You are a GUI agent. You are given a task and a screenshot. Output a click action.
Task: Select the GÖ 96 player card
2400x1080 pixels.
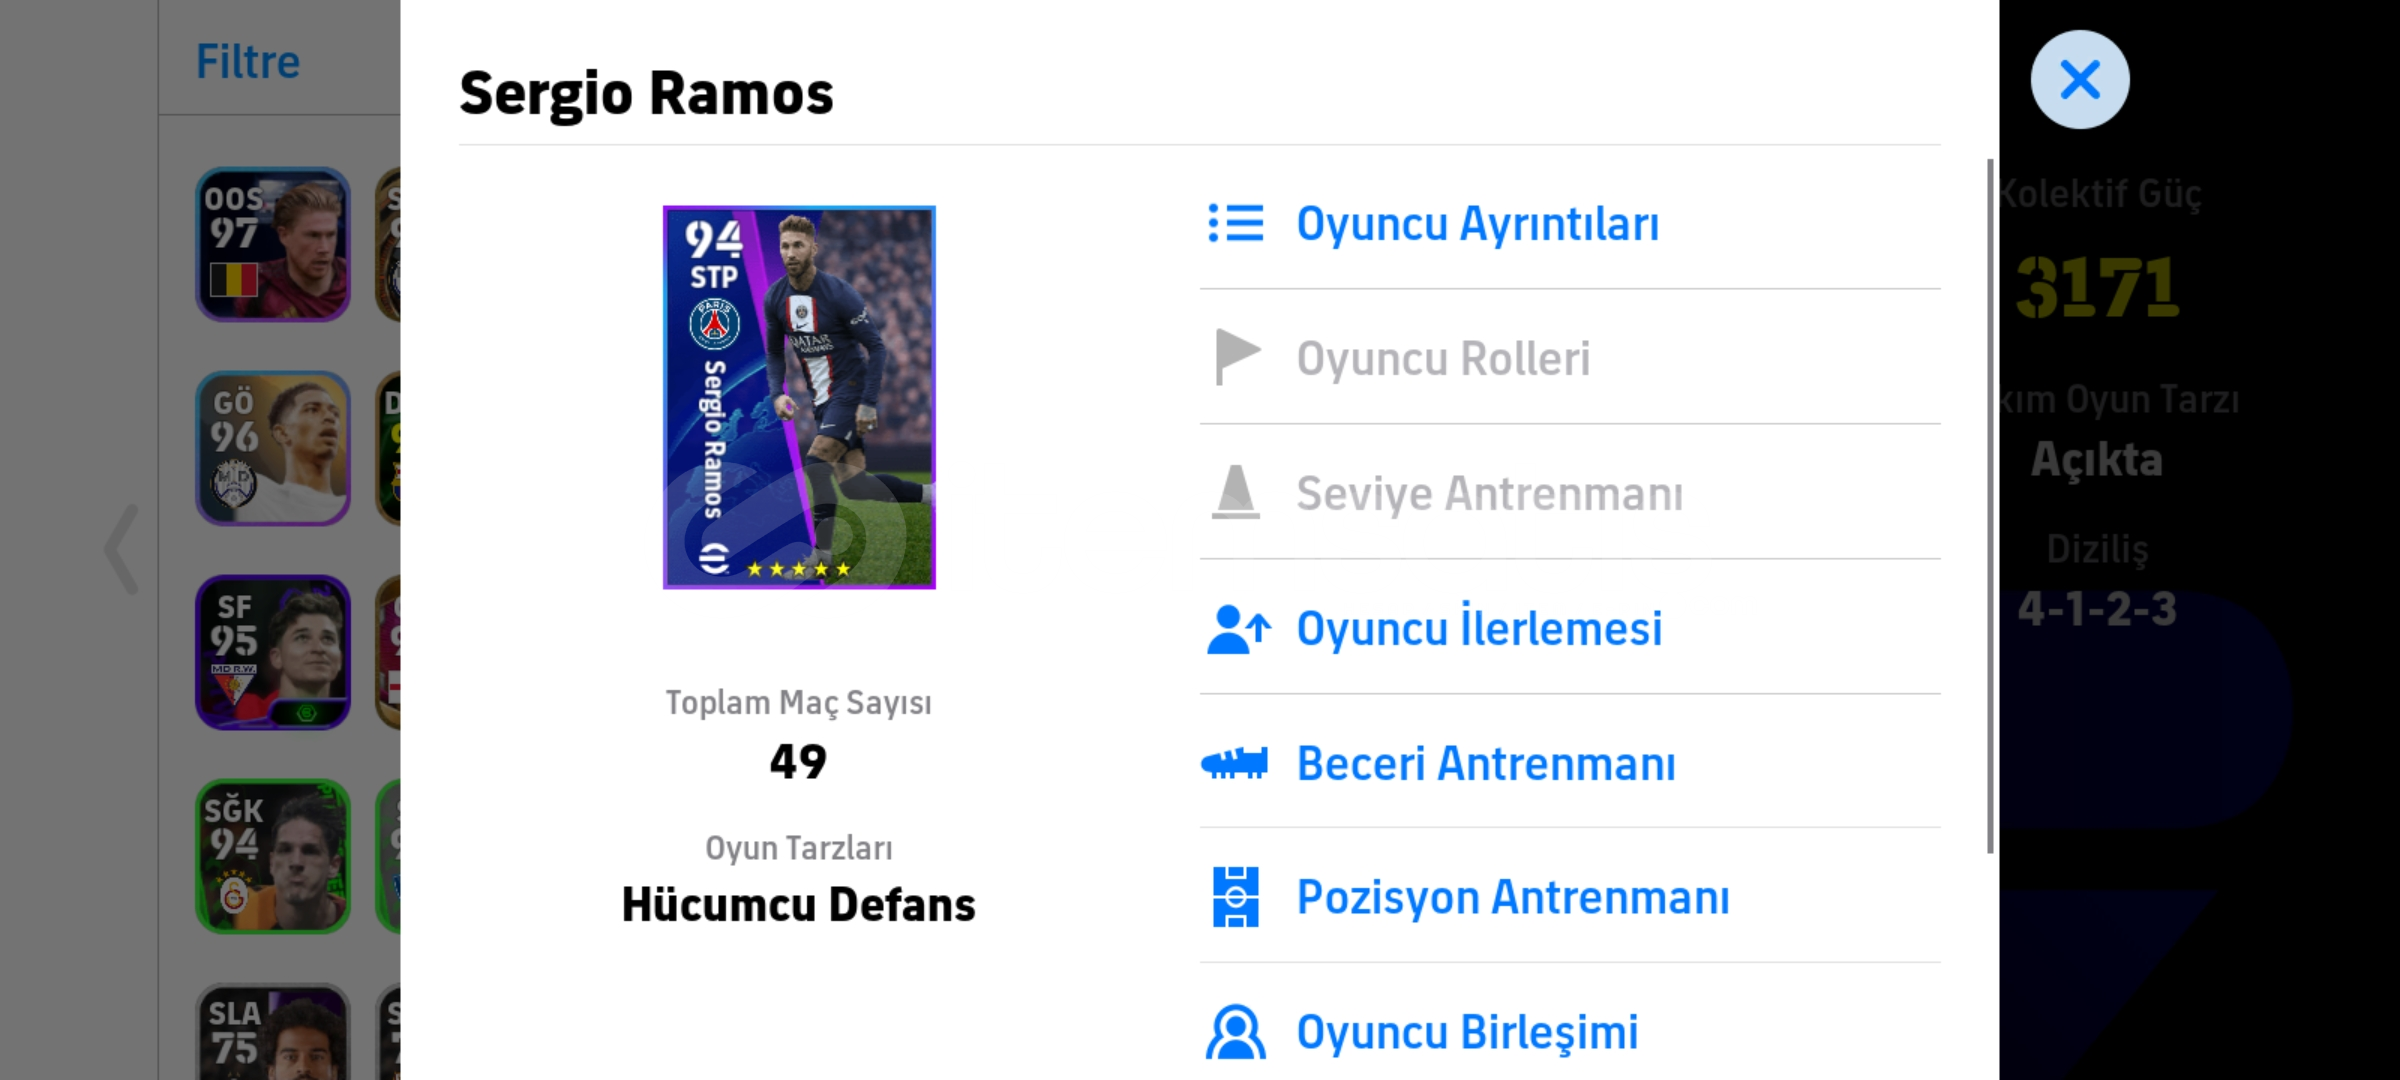point(273,448)
